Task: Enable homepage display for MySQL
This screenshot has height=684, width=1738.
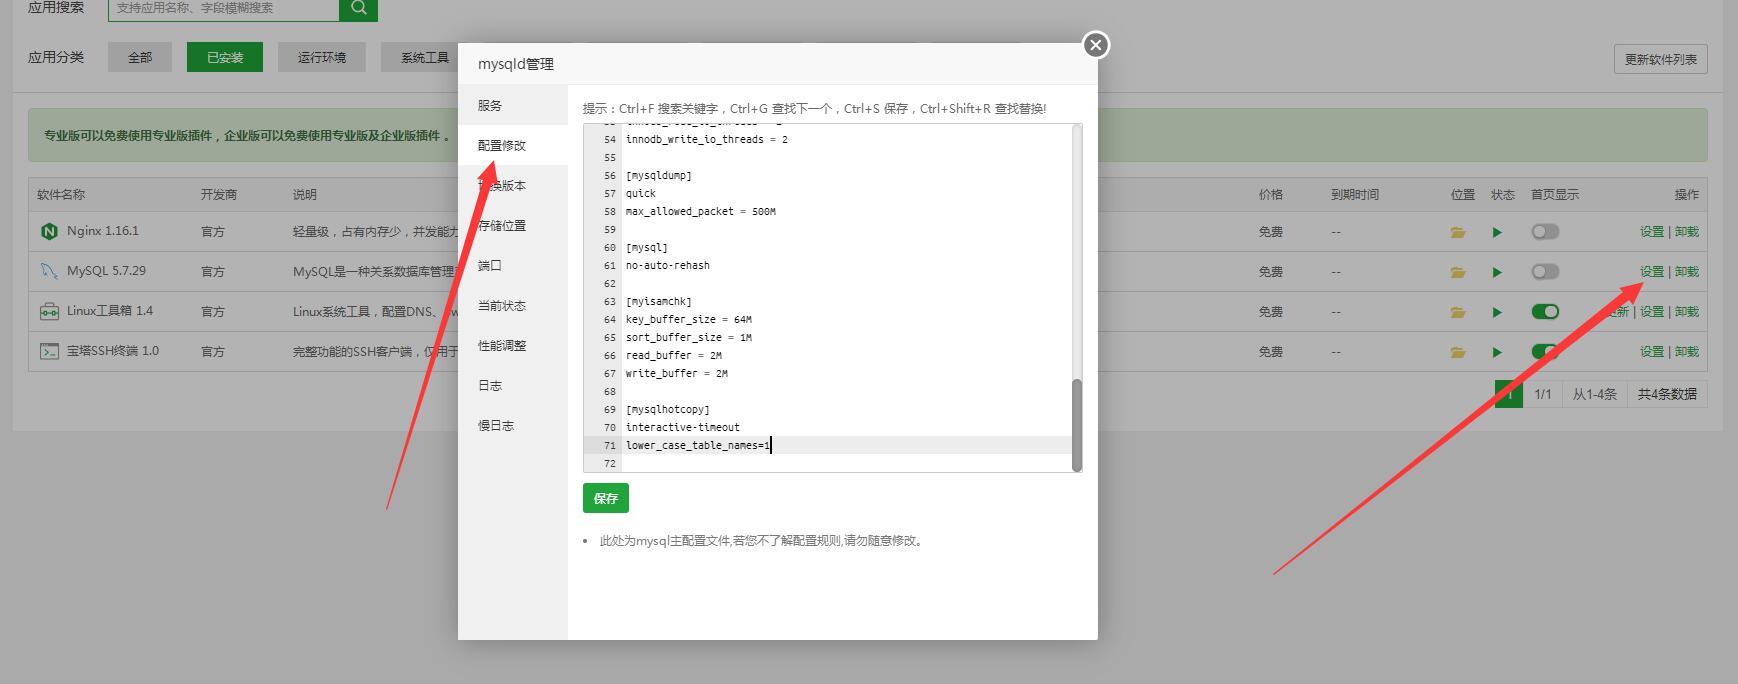Action: [x=1545, y=272]
